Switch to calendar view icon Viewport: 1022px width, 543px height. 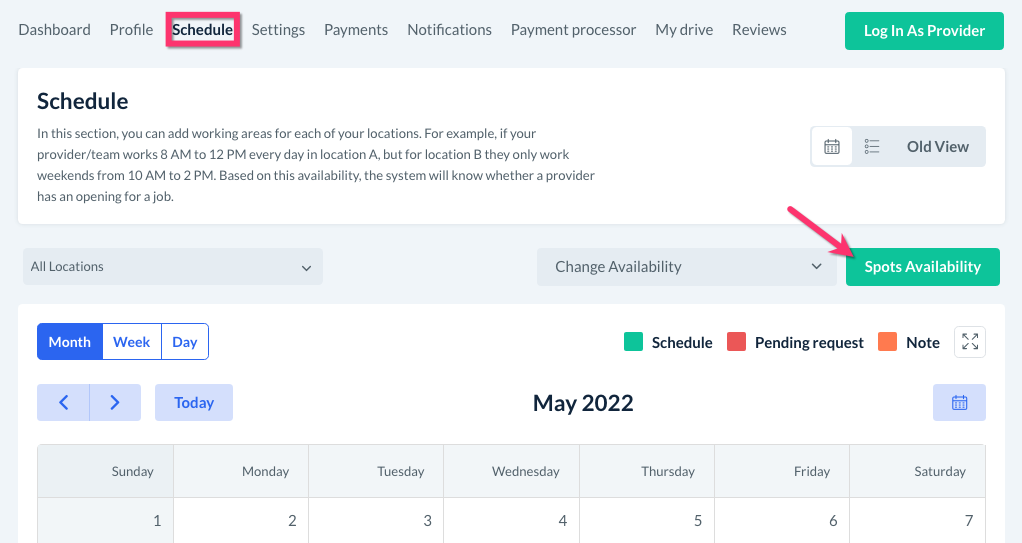pos(831,146)
